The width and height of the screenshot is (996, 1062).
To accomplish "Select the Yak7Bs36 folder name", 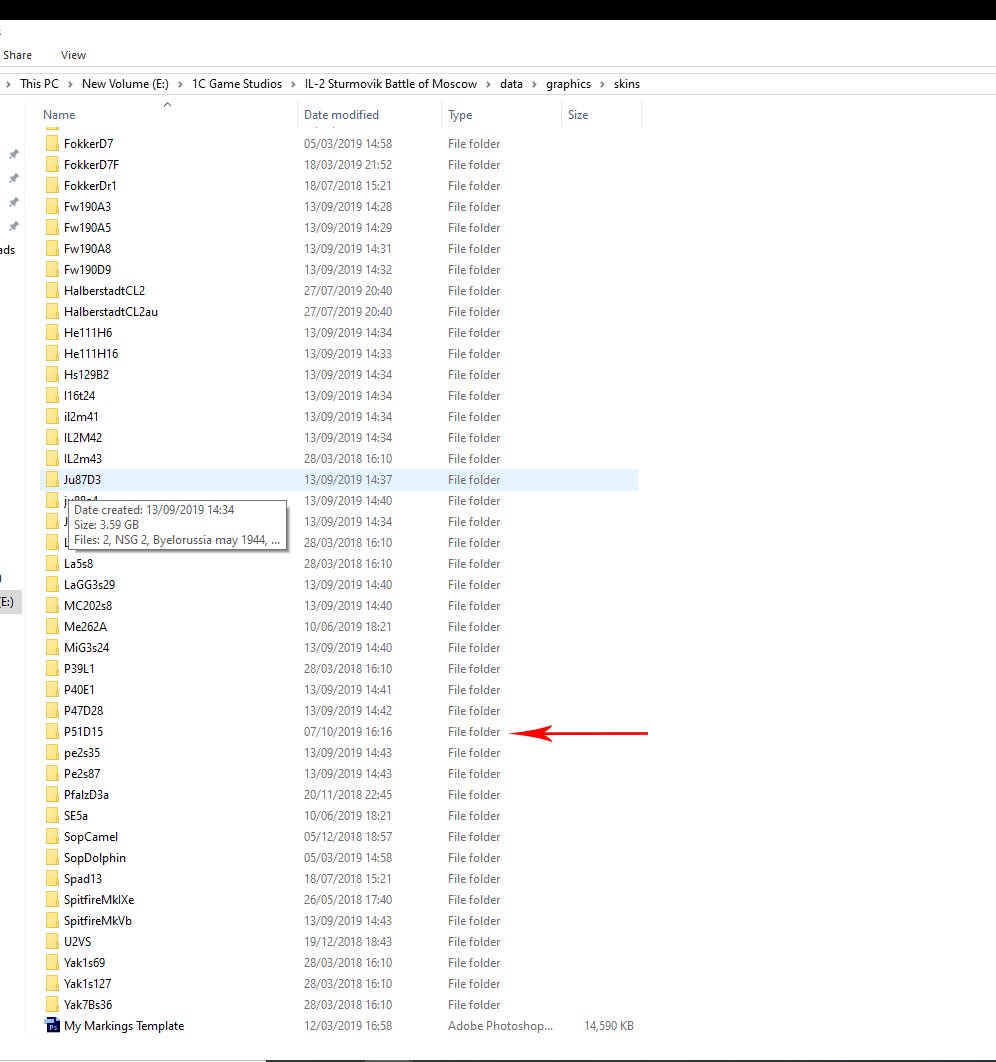I will coord(88,1004).
